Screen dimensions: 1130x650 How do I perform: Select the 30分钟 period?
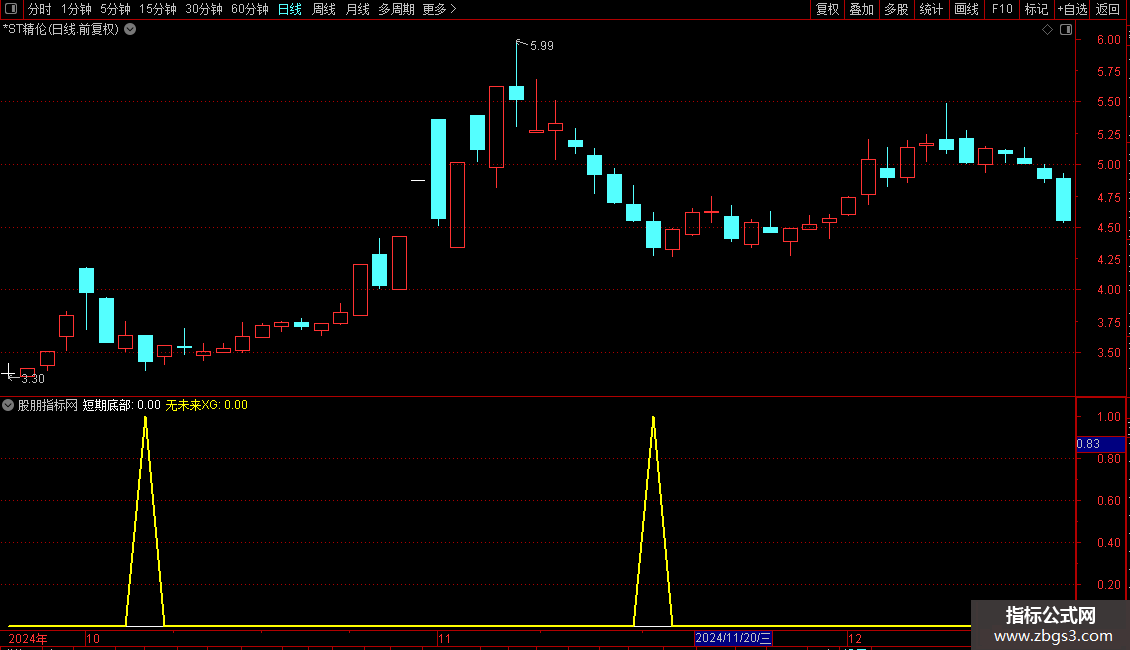(204, 9)
